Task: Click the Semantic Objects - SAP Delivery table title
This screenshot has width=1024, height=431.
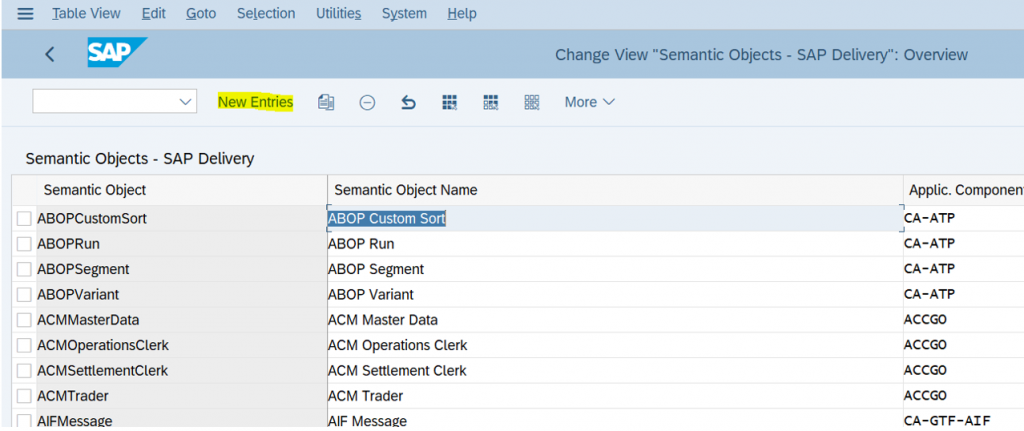Action: tap(140, 159)
